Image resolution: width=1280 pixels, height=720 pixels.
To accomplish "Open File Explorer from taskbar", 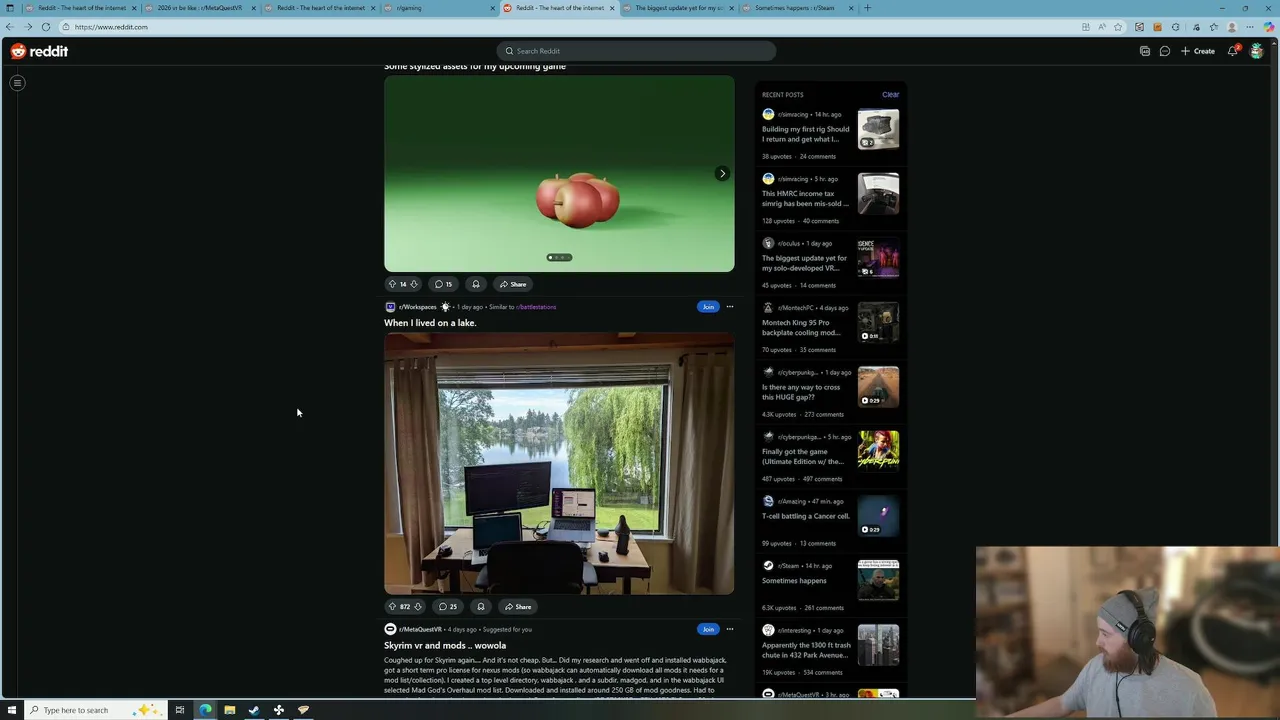I will [x=230, y=710].
